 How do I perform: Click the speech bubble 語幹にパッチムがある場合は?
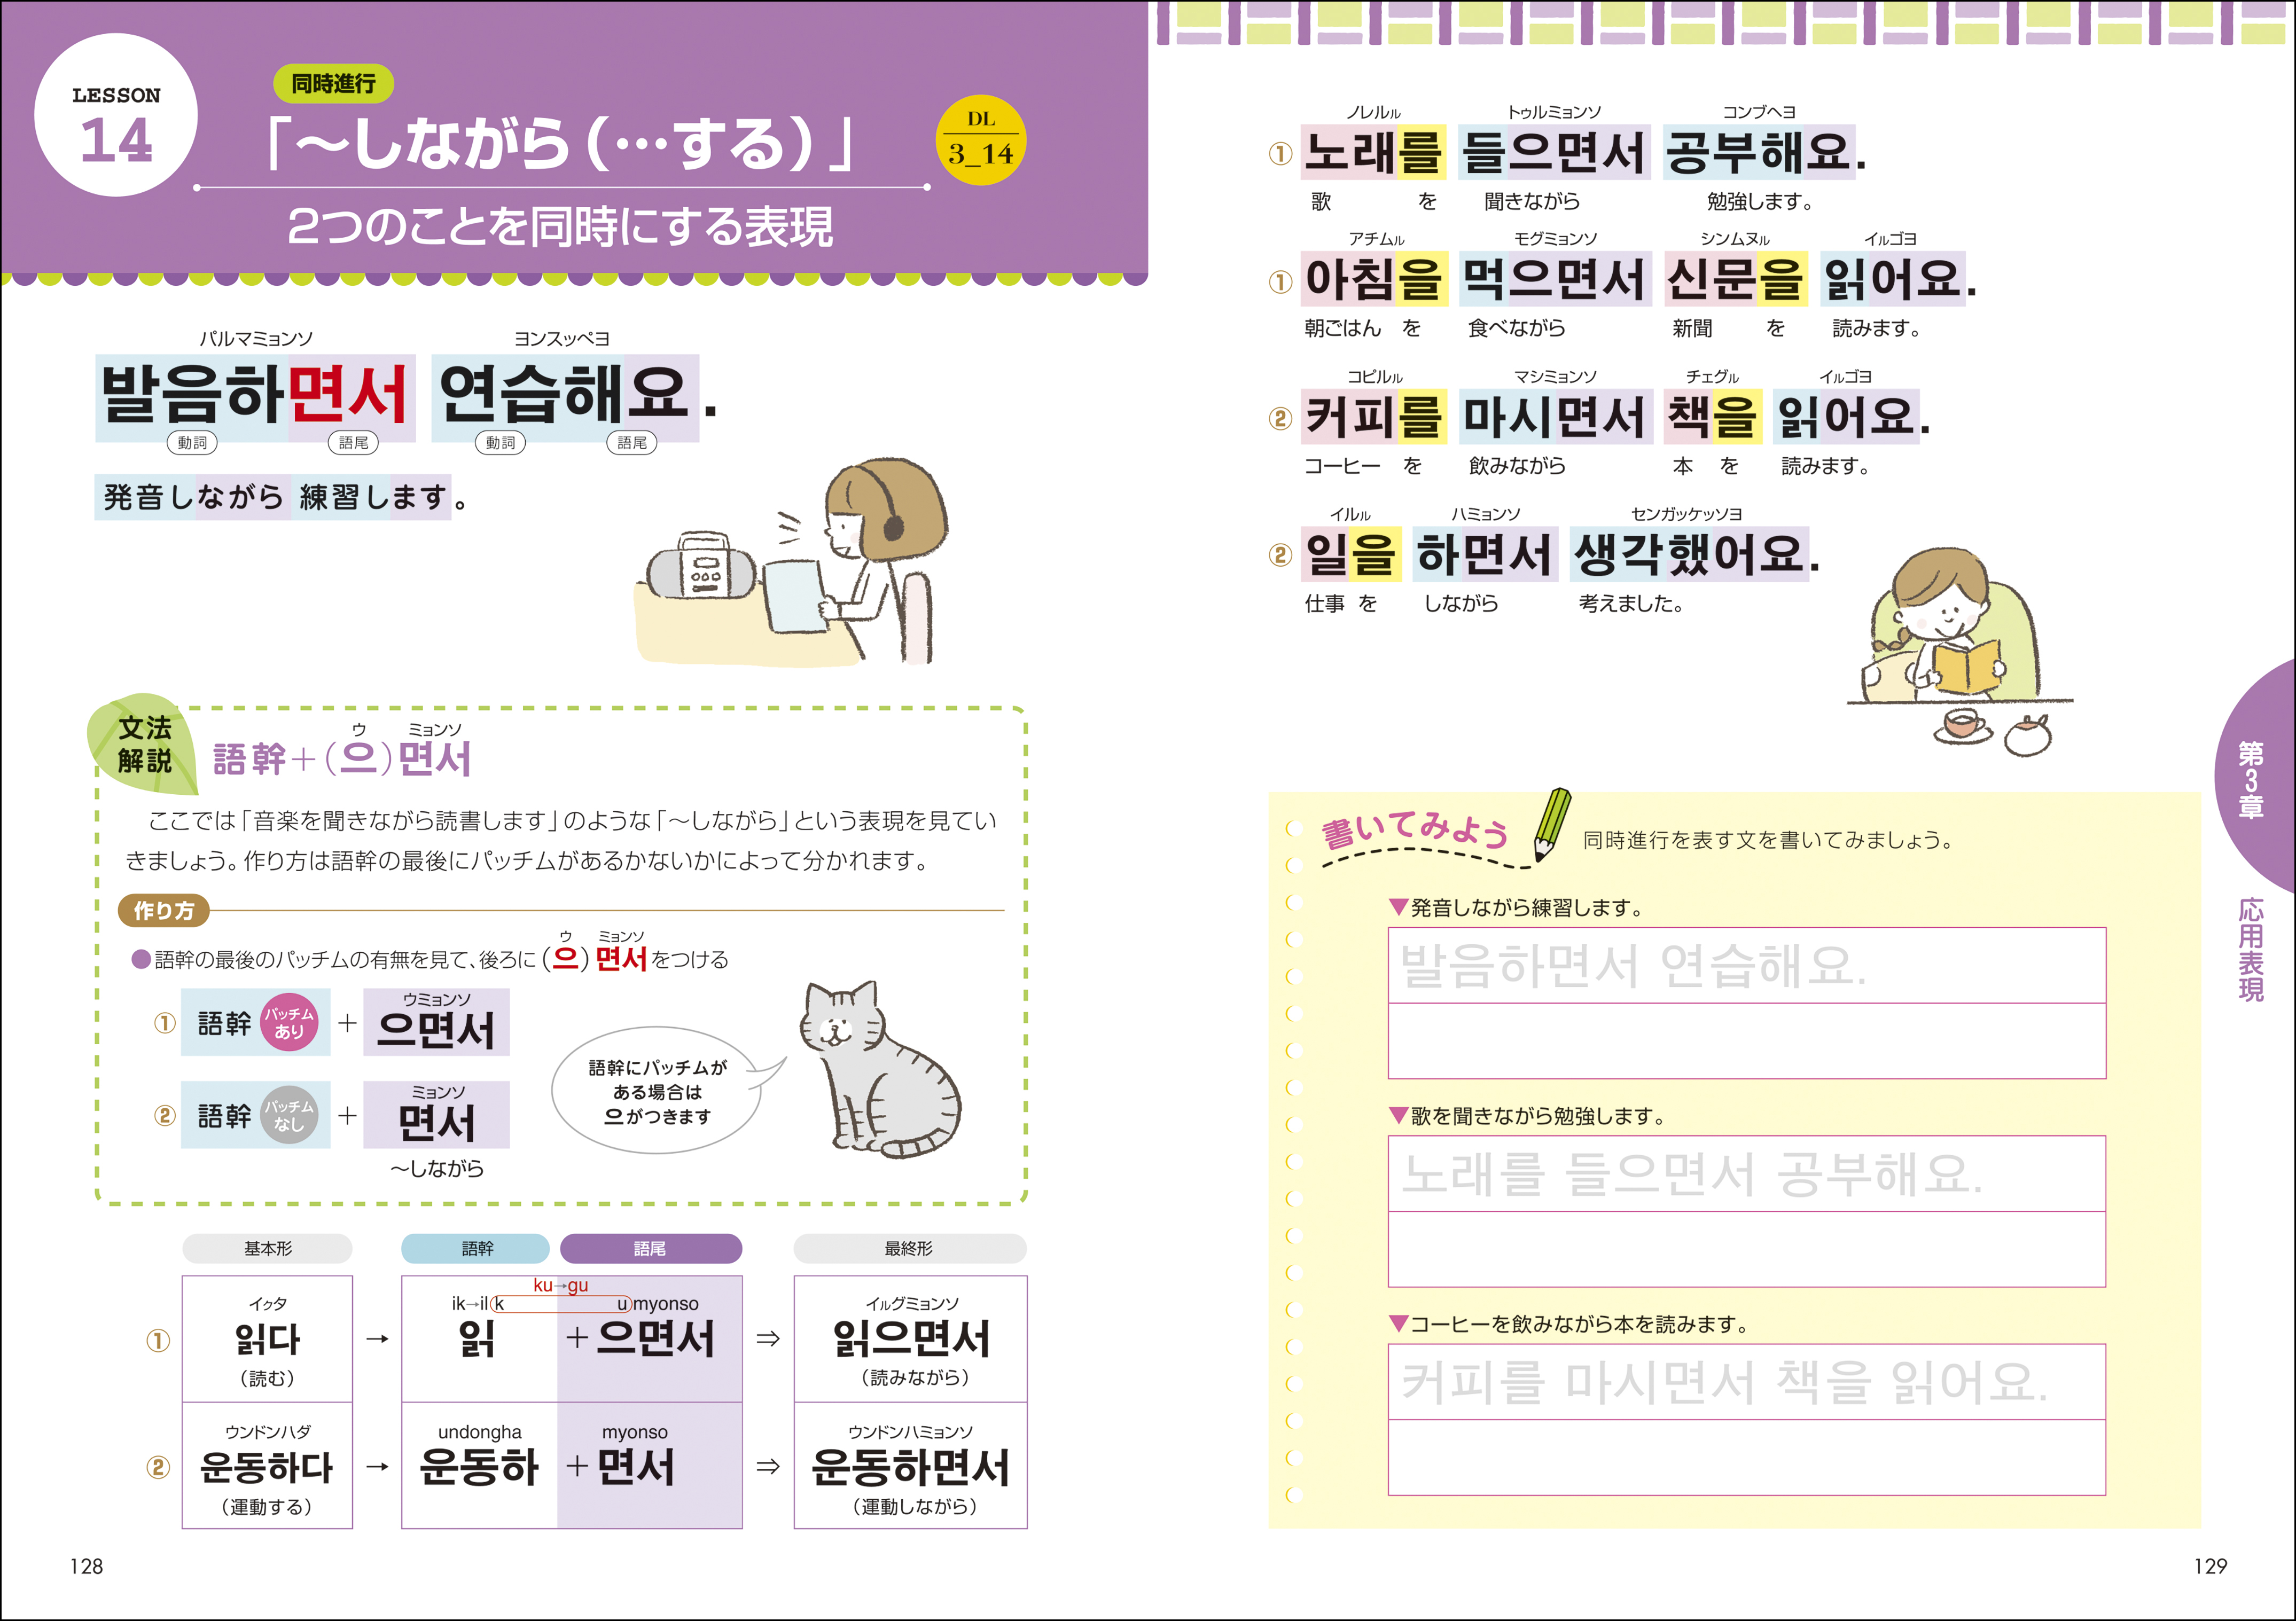click(x=657, y=1091)
